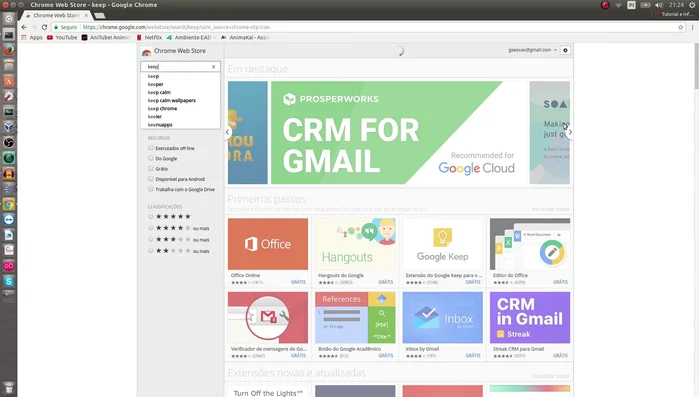
Task: Click GRÁTIS under Inbox by Gmail
Action: pos(473,356)
